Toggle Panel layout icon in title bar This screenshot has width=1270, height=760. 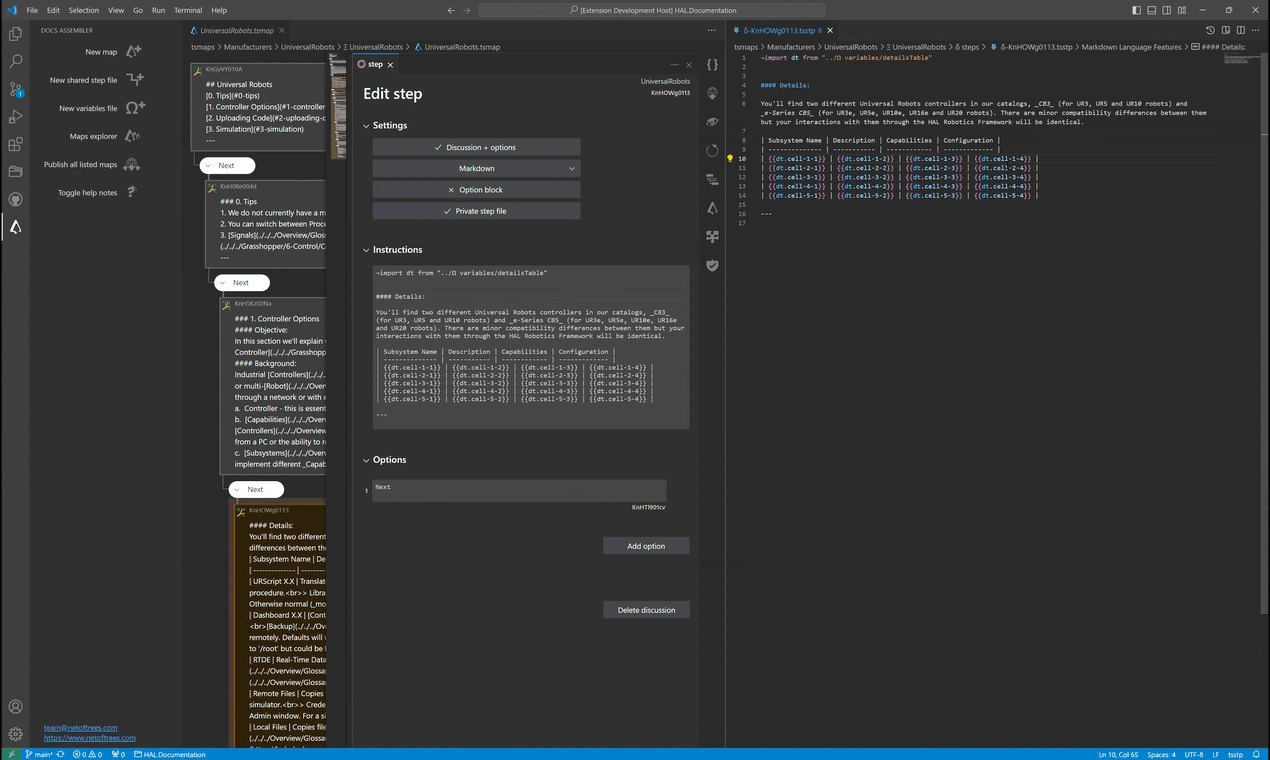[1152, 10]
